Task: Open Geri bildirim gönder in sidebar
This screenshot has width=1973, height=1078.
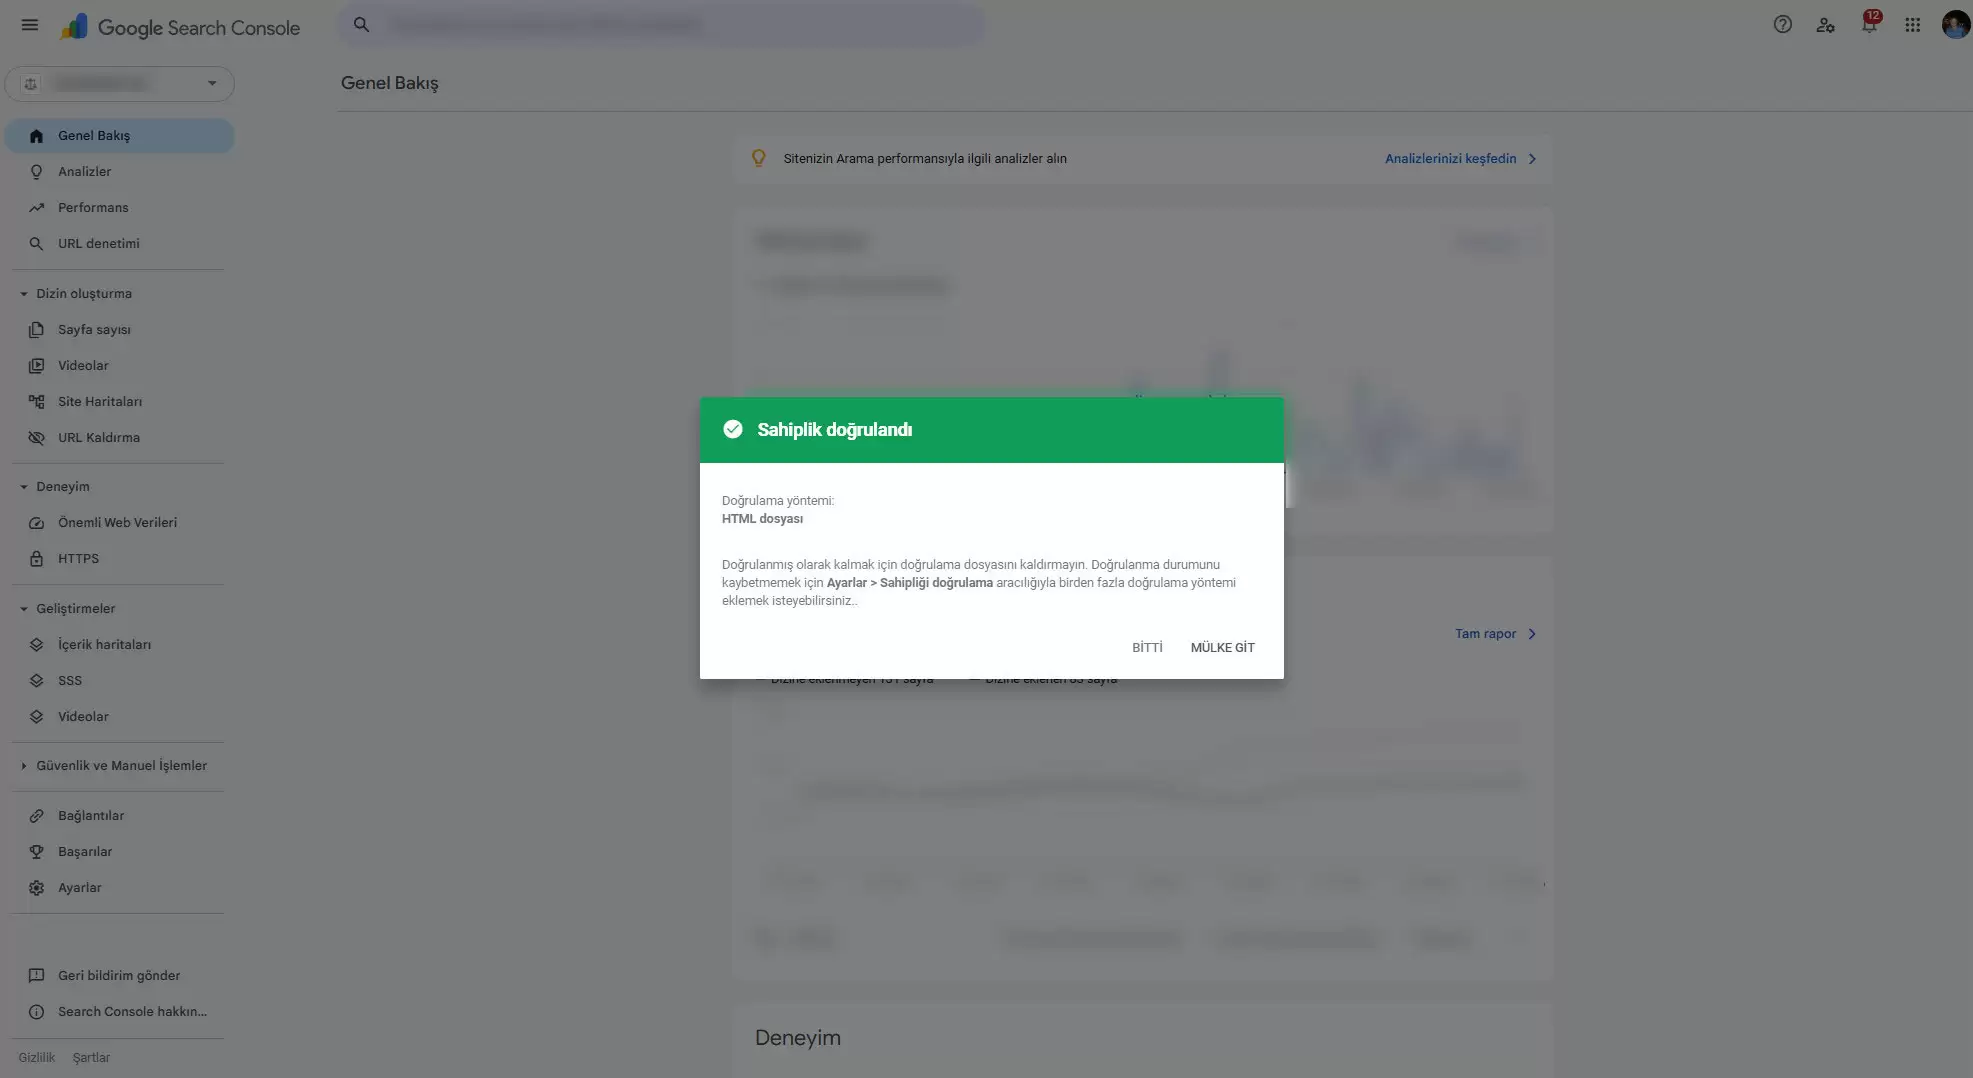Action: point(120,976)
